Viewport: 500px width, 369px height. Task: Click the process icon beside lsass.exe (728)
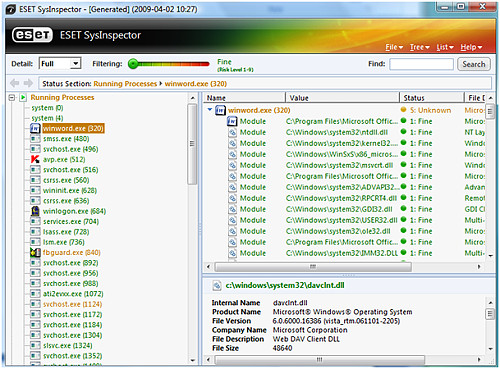(35, 232)
